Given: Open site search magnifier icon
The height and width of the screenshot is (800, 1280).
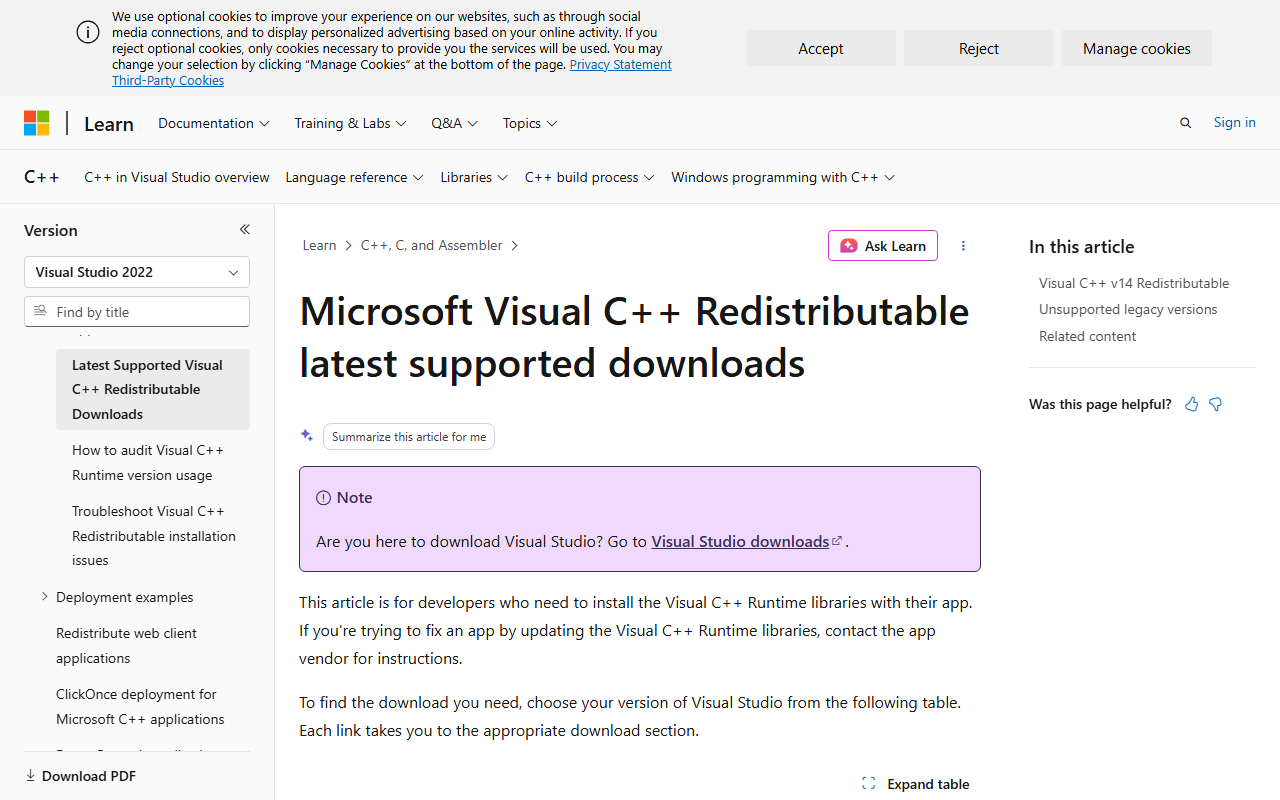Looking at the screenshot, I should (x=1186, y=123).
